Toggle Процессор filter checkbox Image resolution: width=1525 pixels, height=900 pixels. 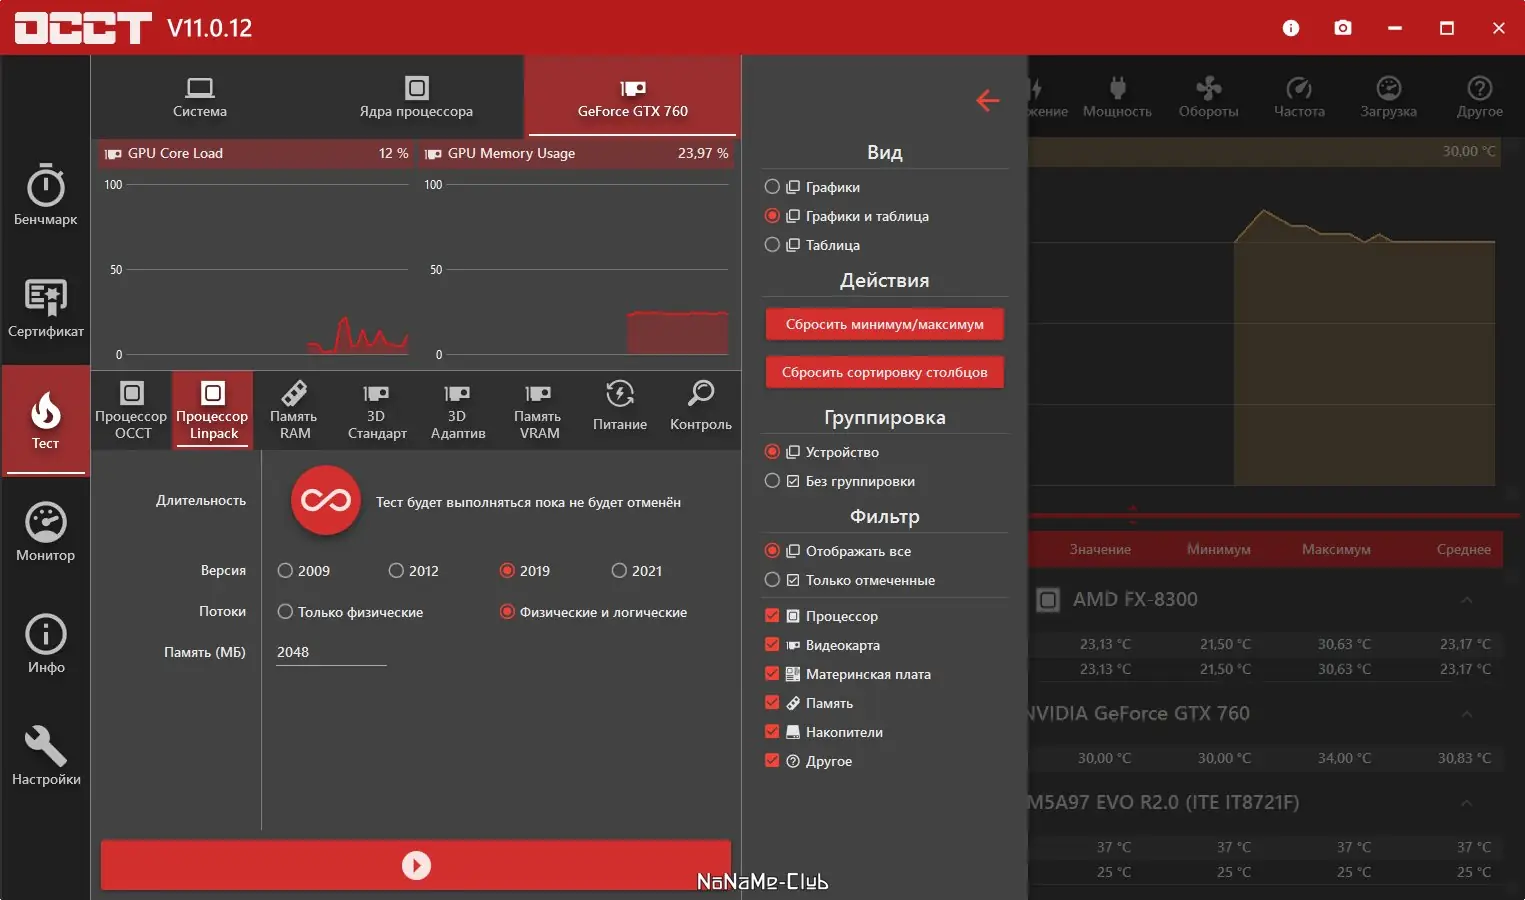(772, 616)
